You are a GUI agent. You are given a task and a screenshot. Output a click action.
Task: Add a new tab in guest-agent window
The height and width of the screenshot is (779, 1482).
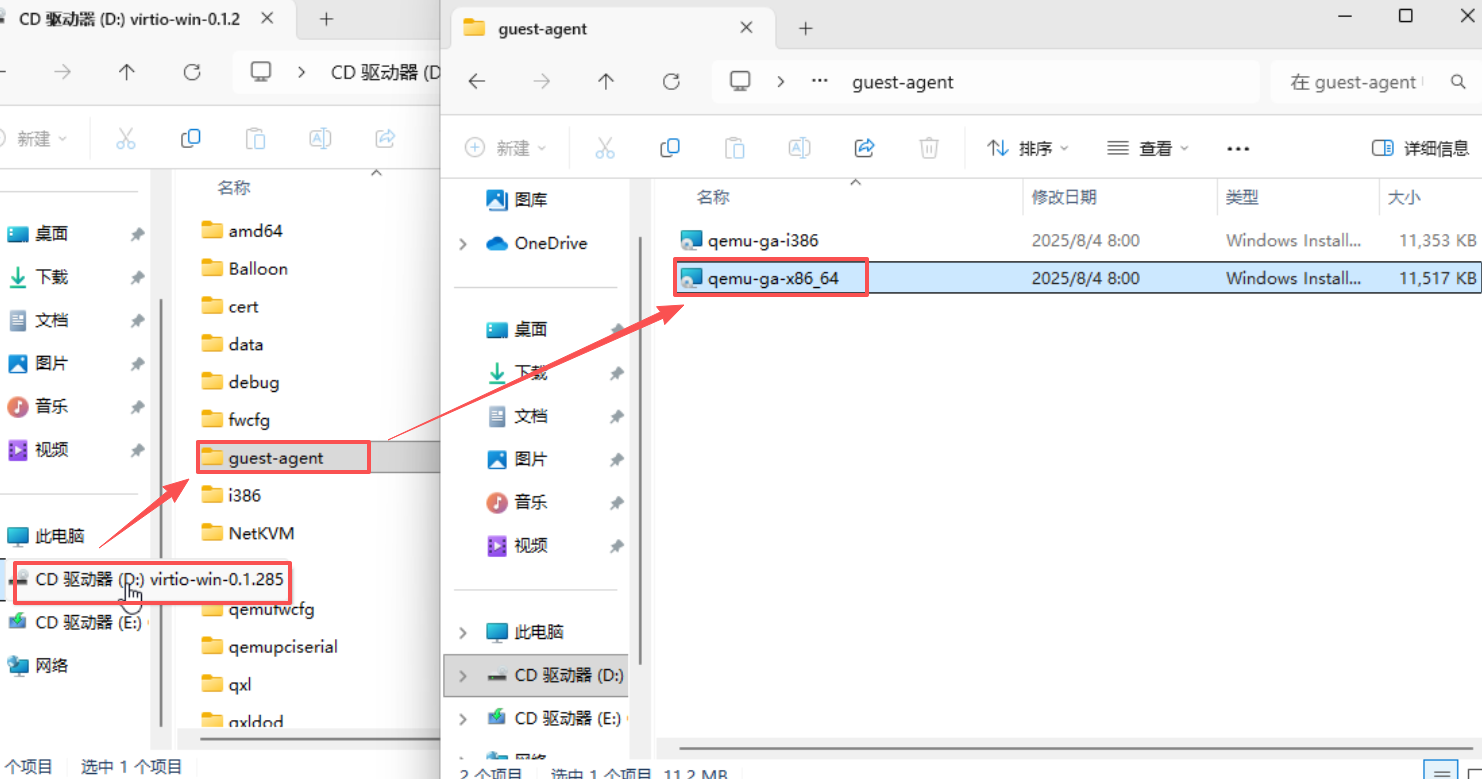click(x=806, y=29)
